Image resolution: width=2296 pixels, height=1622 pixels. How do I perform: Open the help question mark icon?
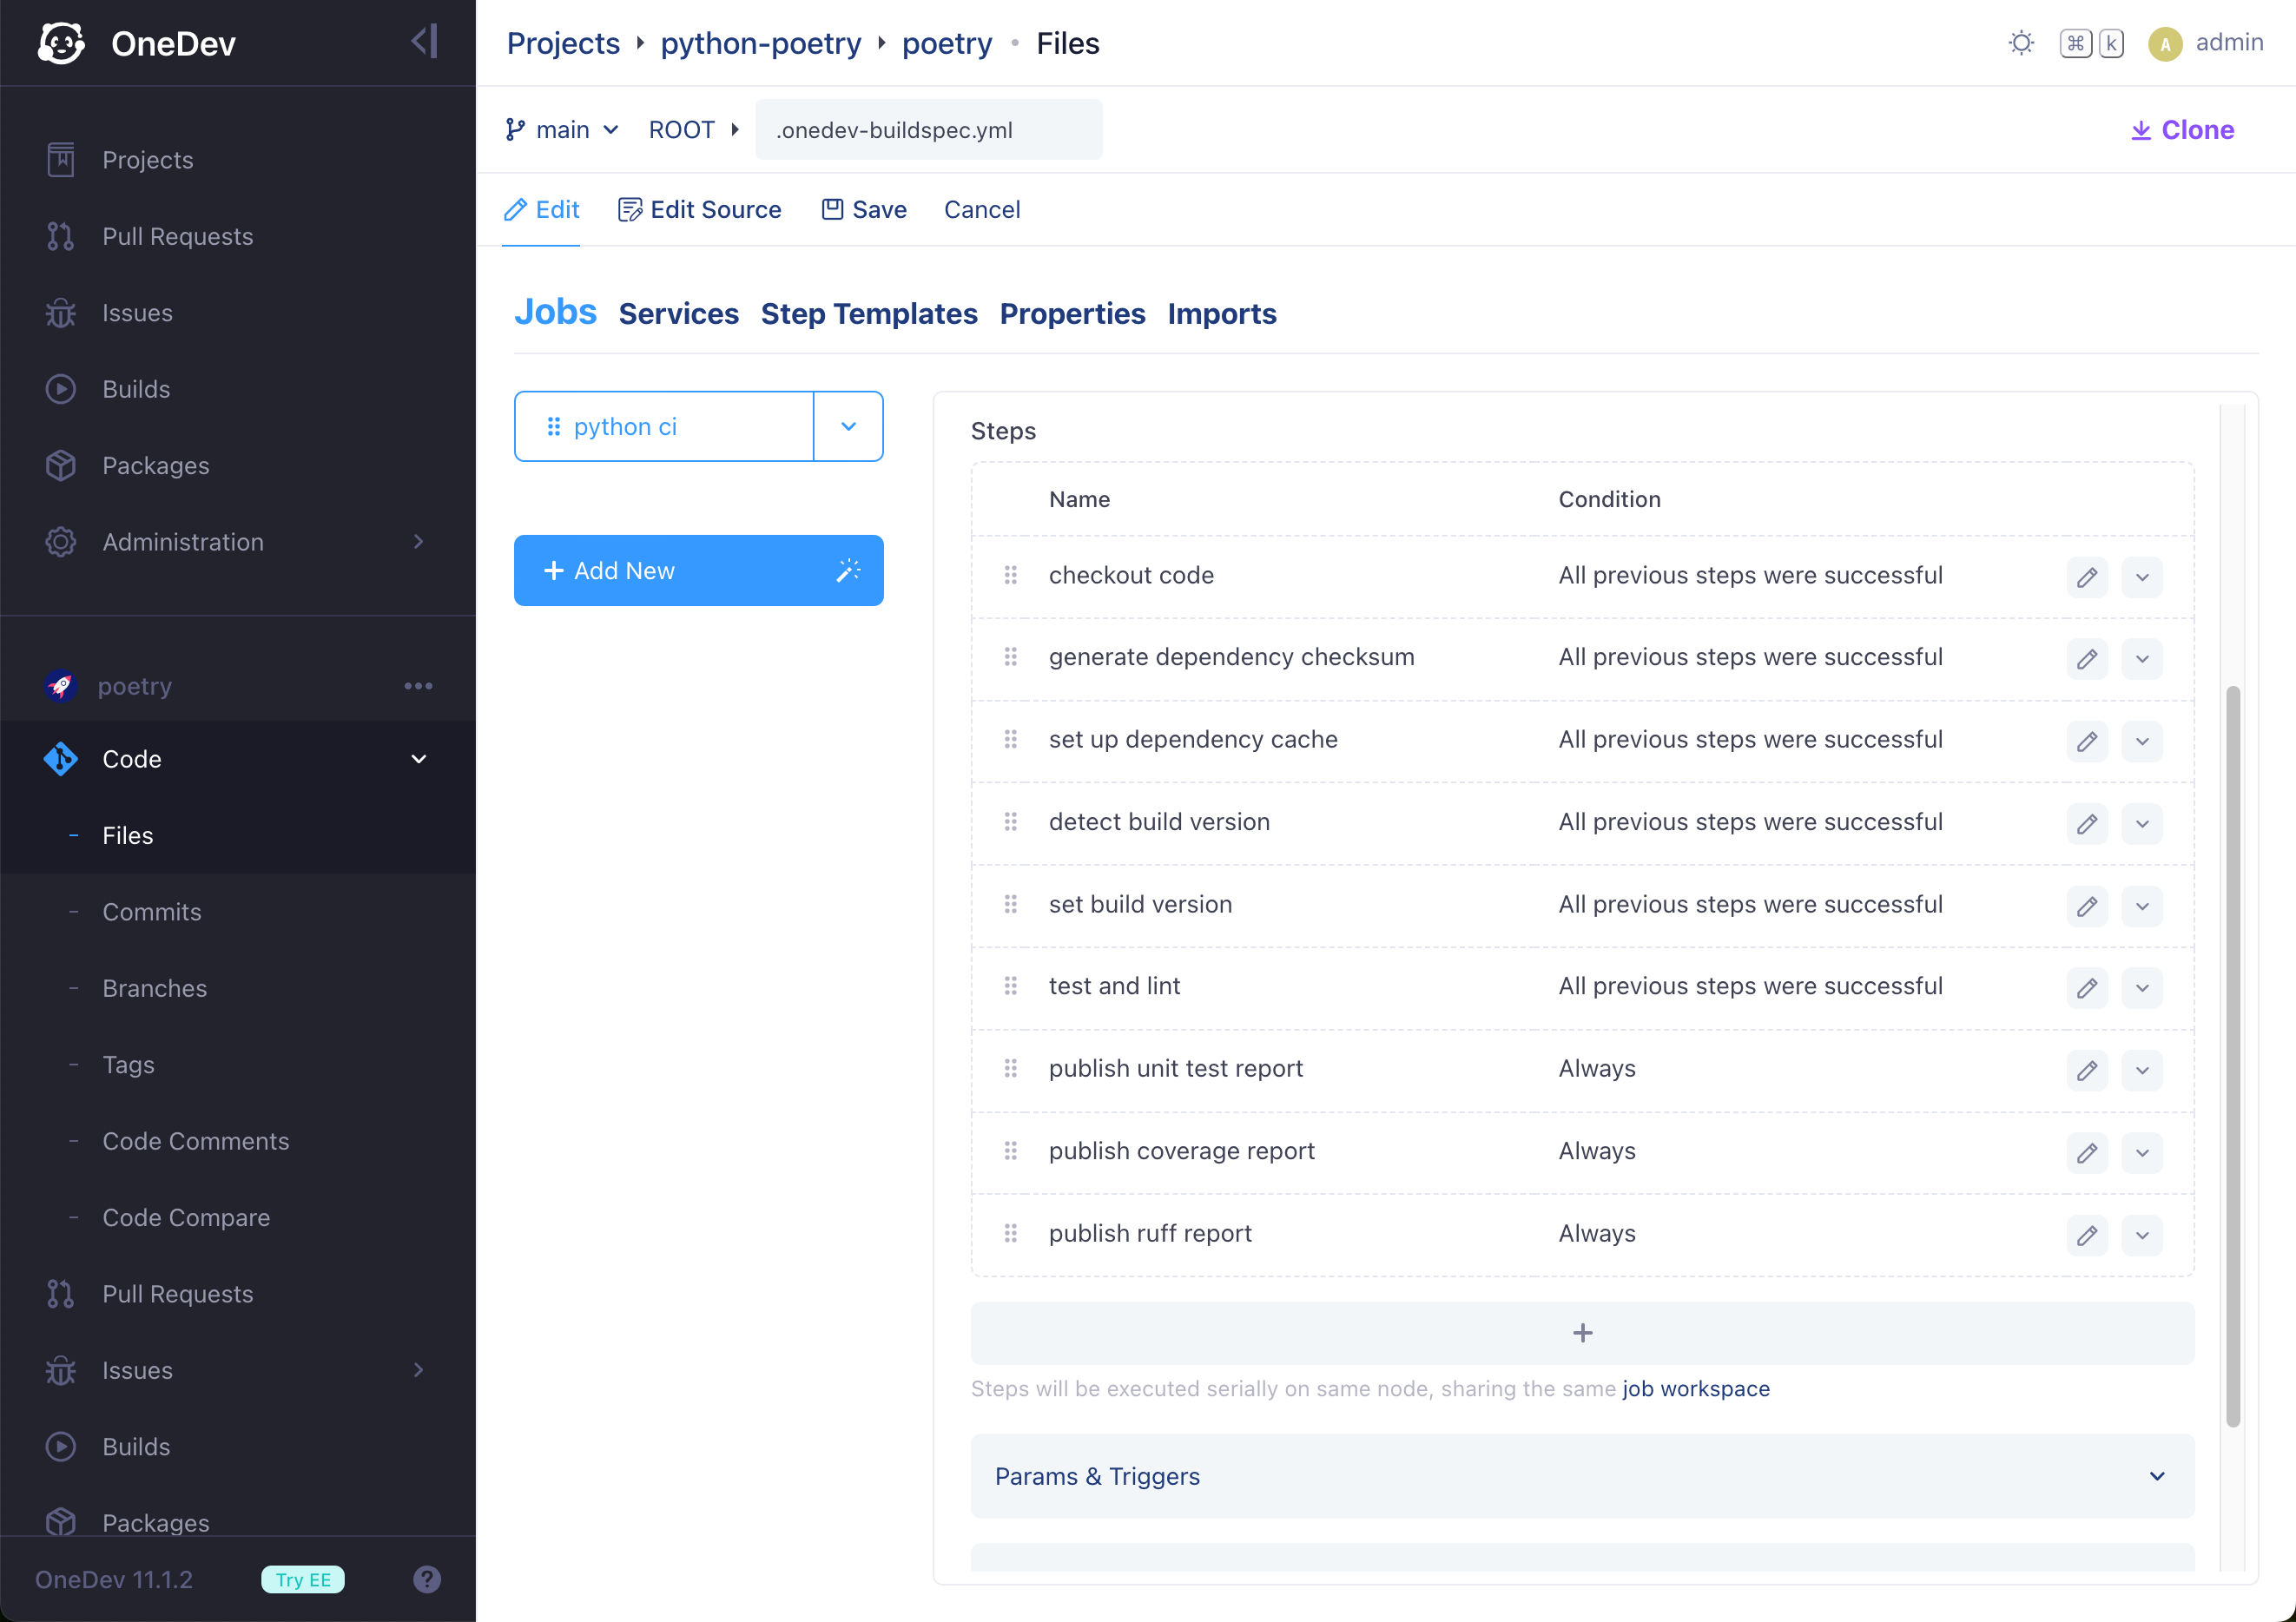pyautogui.click(x=427, y=1579)
